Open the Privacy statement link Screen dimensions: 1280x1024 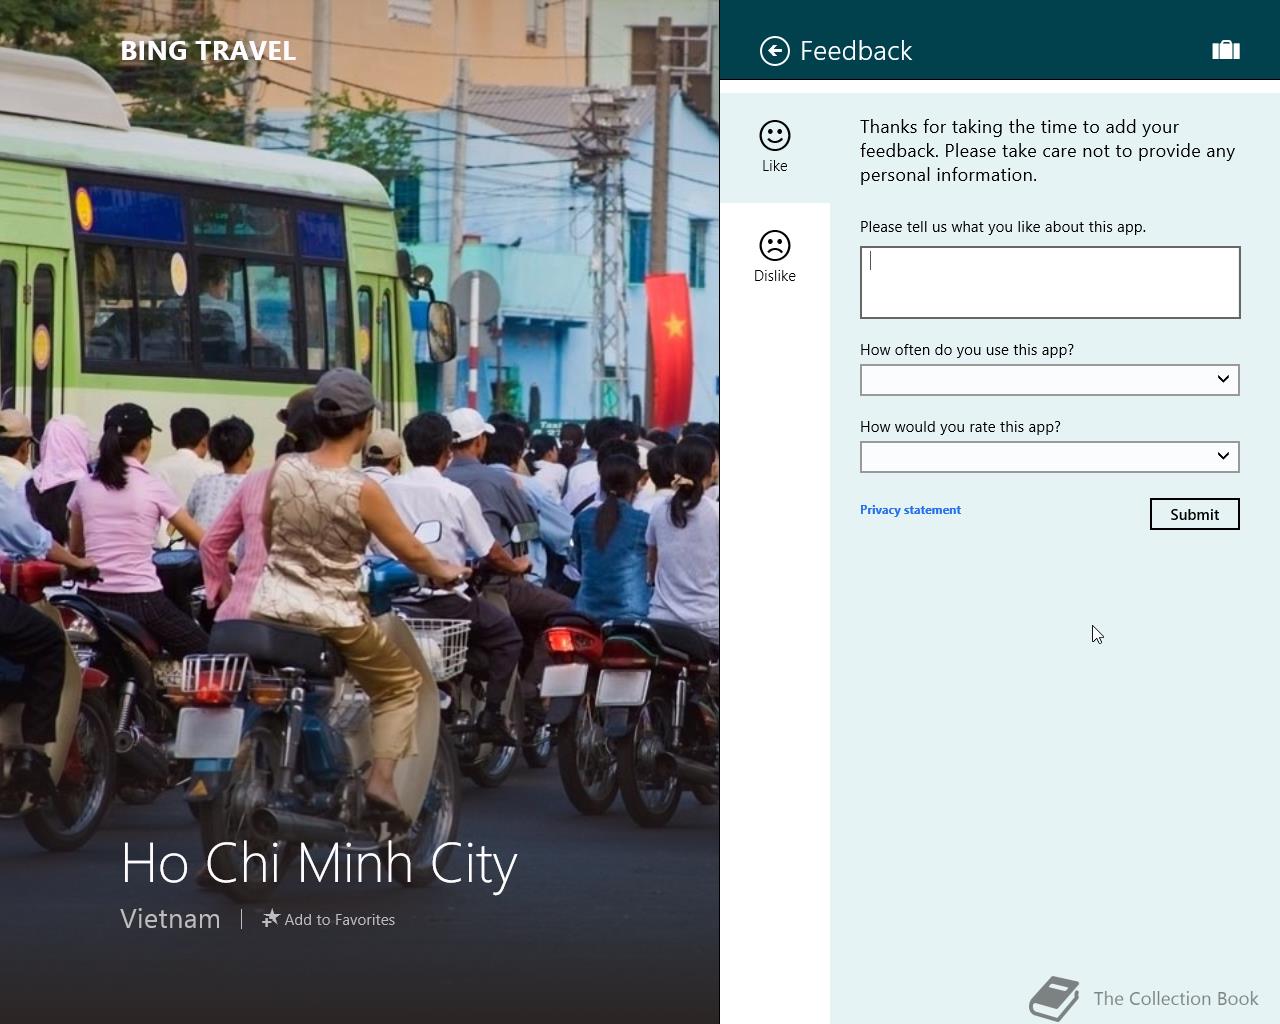coord(910,510)
